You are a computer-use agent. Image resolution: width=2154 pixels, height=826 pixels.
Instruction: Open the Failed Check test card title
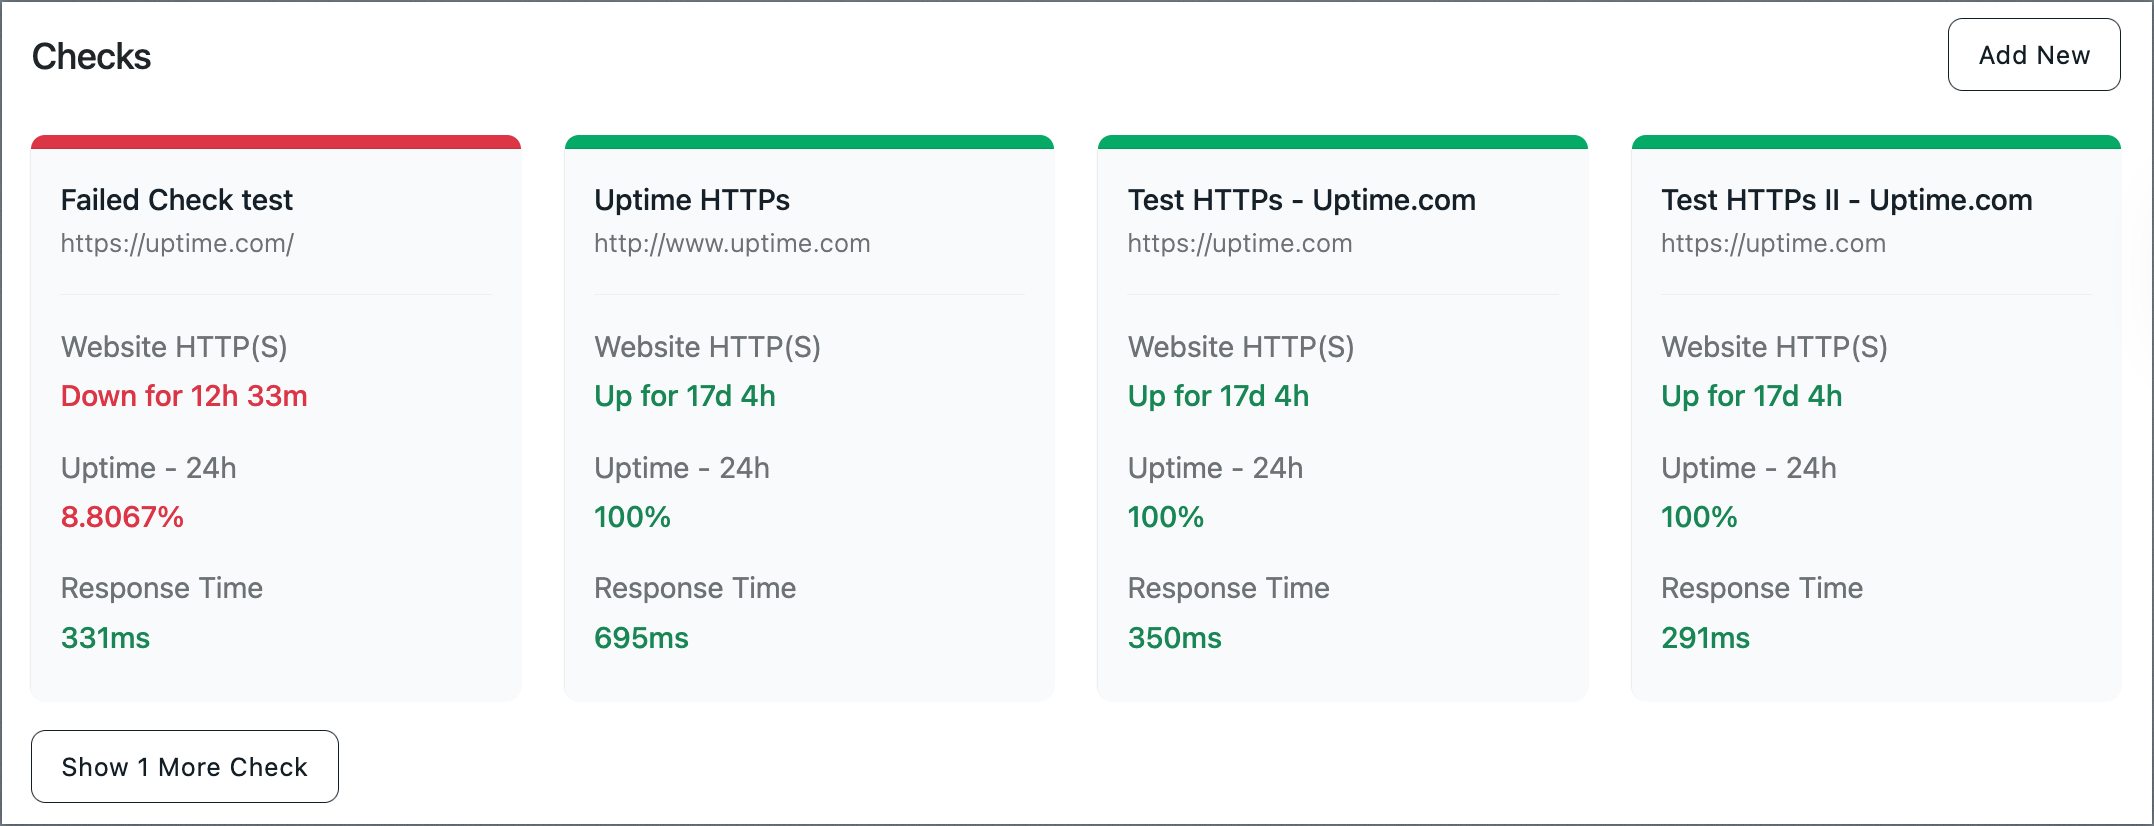click(x=177, y=200)
